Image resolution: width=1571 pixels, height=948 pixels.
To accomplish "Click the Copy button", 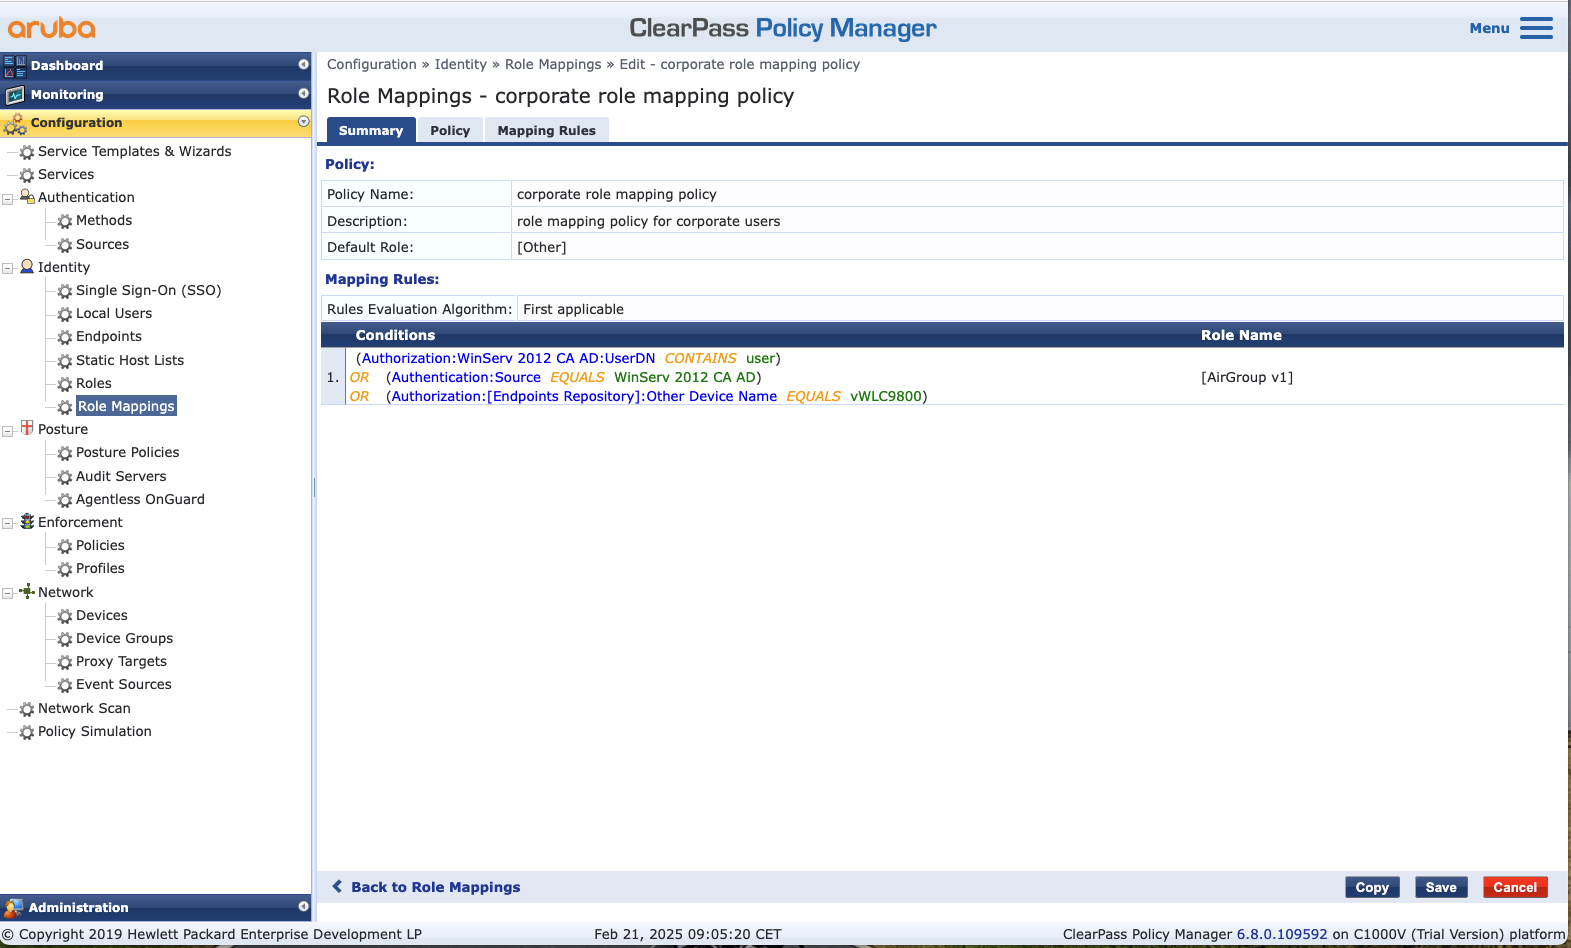I will 1372,887.
